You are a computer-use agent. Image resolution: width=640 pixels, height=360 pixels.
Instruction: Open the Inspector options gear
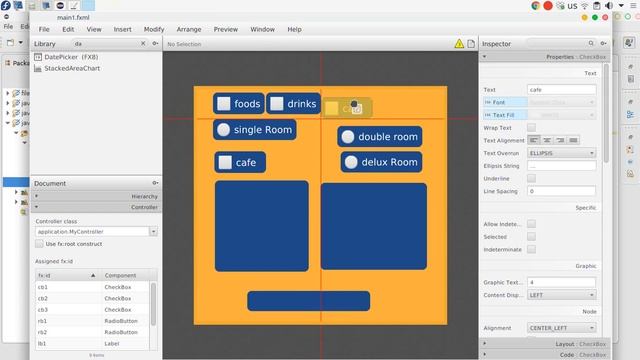(603, 43)
